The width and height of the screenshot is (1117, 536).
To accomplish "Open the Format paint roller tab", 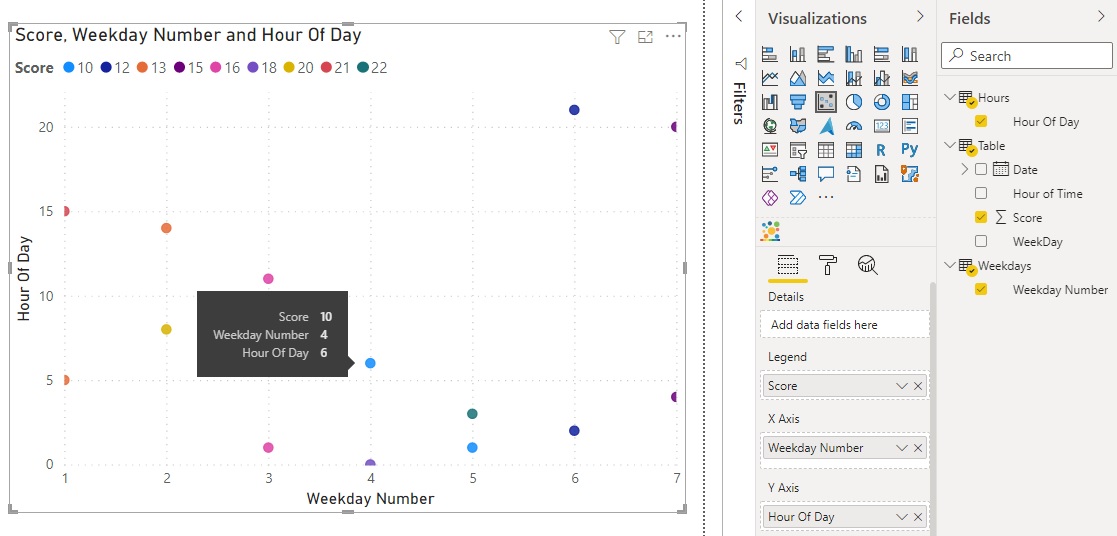I will [827, 265].
